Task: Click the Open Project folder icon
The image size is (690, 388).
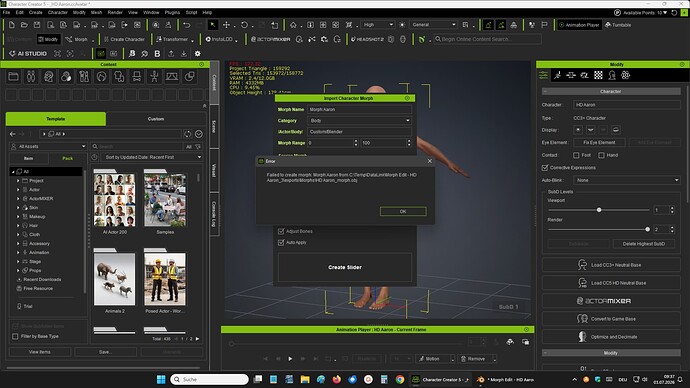Action: (x=24, y=25)
